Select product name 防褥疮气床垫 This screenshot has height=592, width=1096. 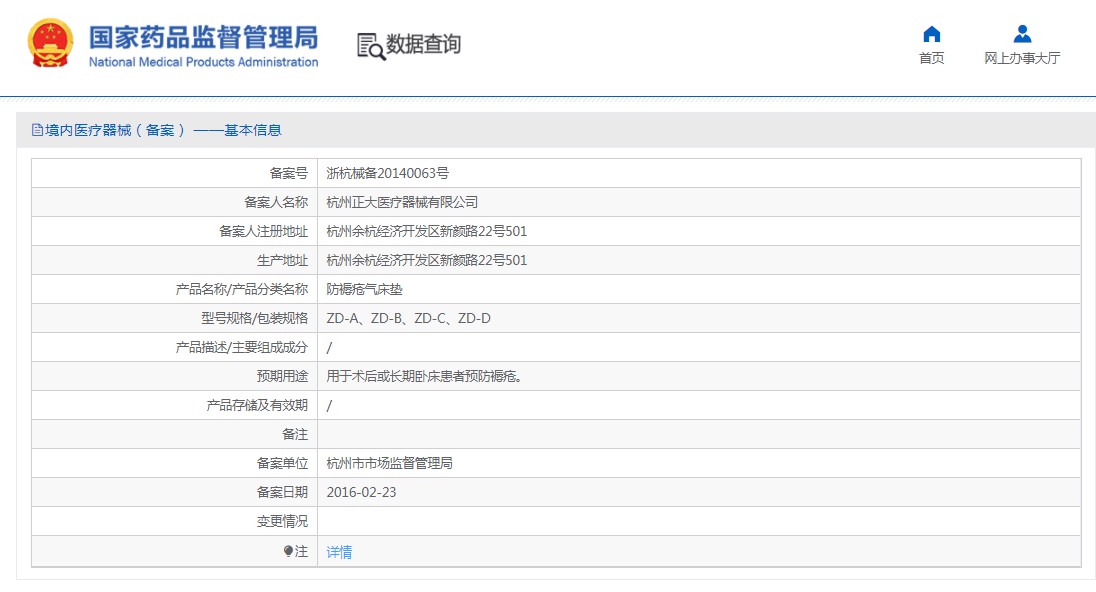pos(364,289)
